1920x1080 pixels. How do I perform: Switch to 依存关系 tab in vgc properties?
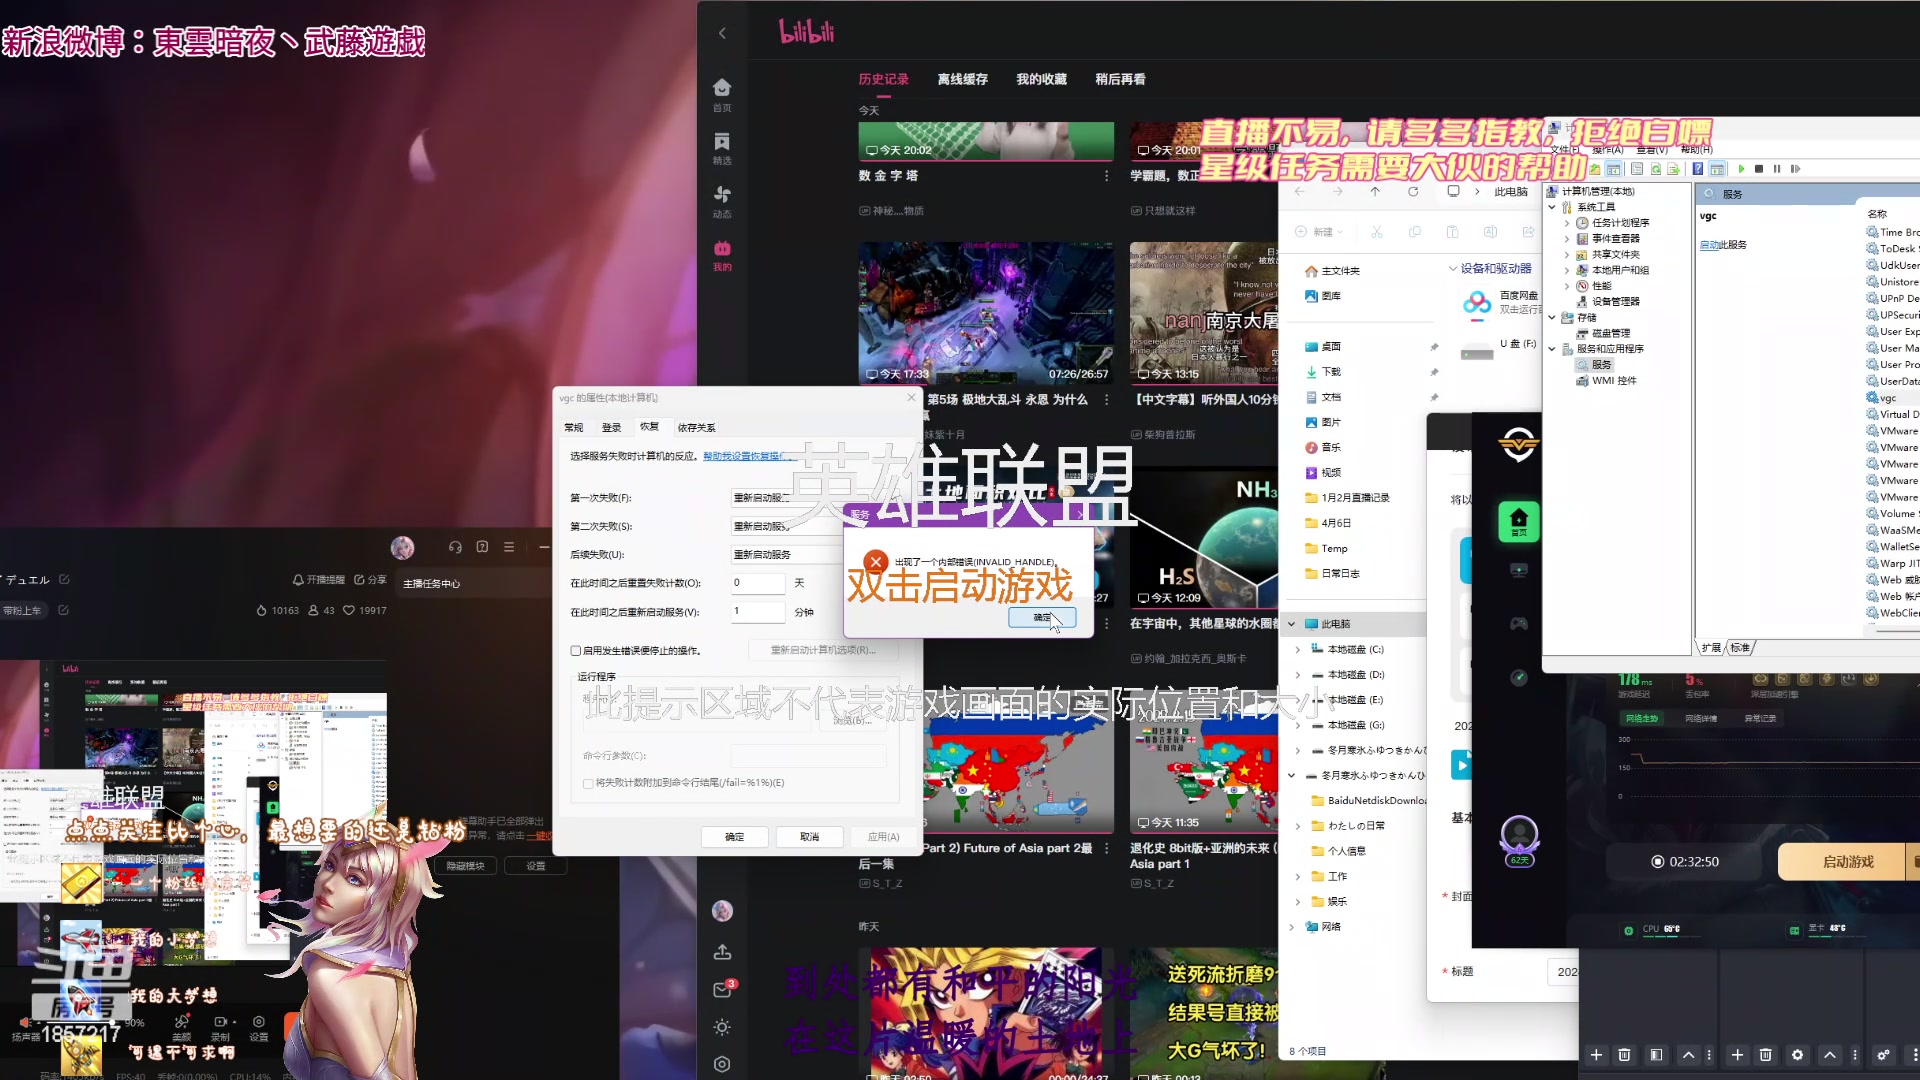(x=696, y=427)
